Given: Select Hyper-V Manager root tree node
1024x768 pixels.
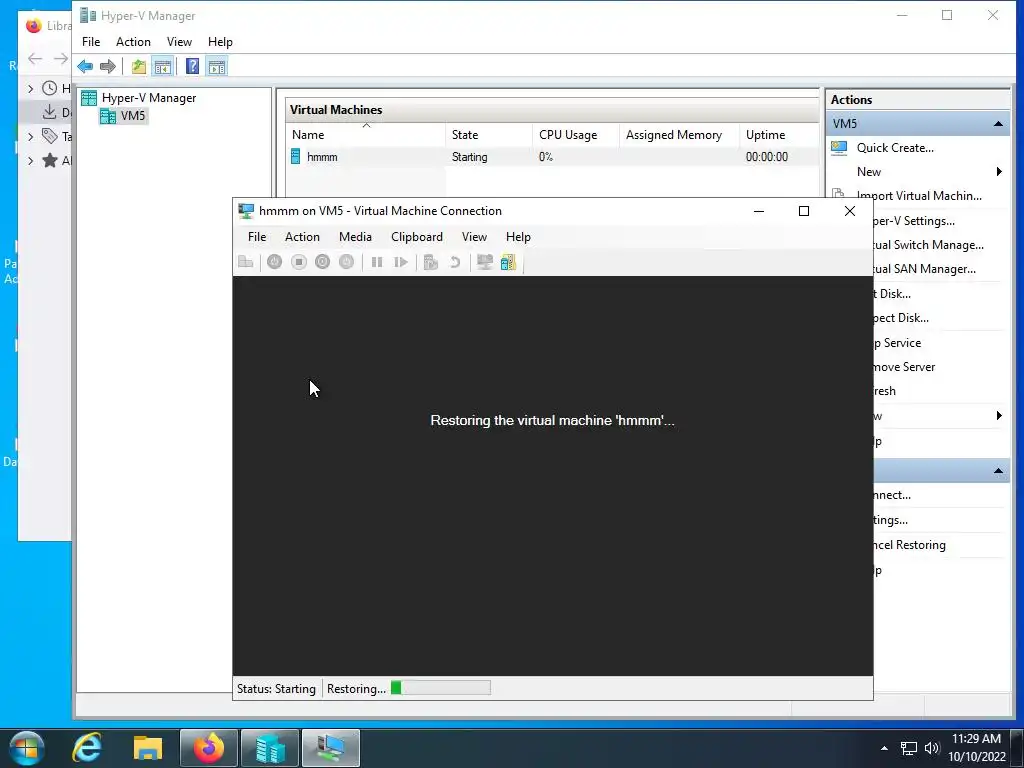Looking at the screenshot, I should 148,98.
